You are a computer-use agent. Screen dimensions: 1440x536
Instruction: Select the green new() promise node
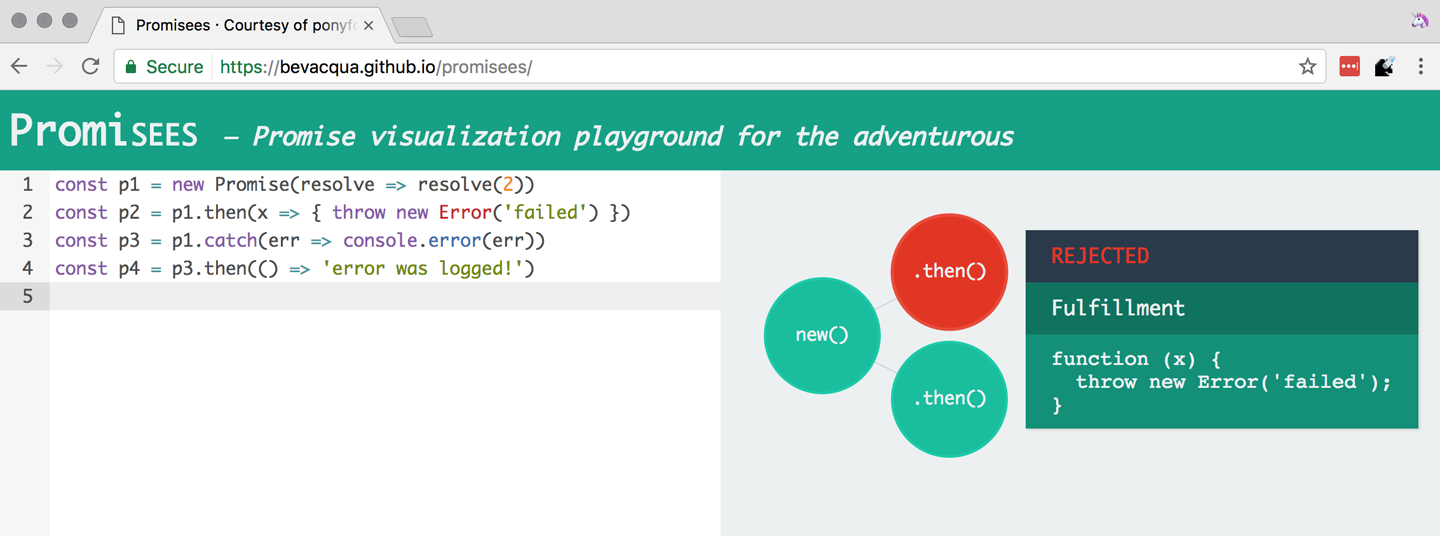point(822,335)
